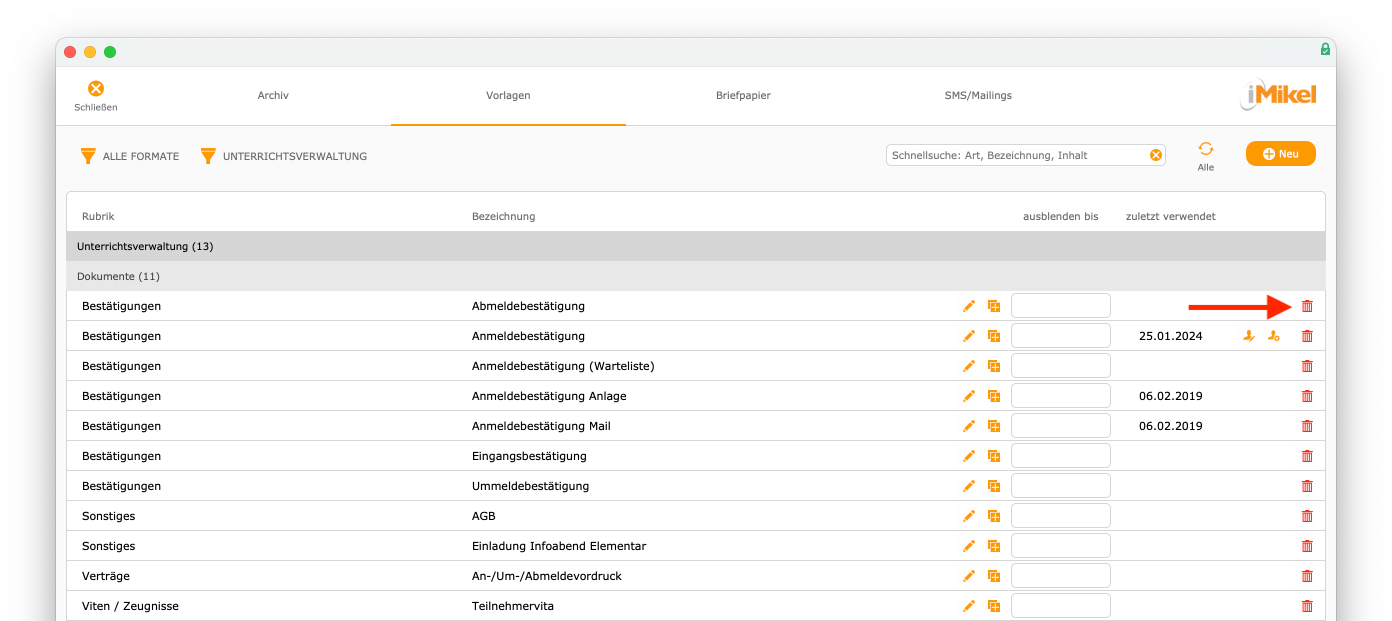This screenshot has height=621, width=1392.
Task: Click ausblenden bis field for Teilnehmervita
Action: [1061, 606]
